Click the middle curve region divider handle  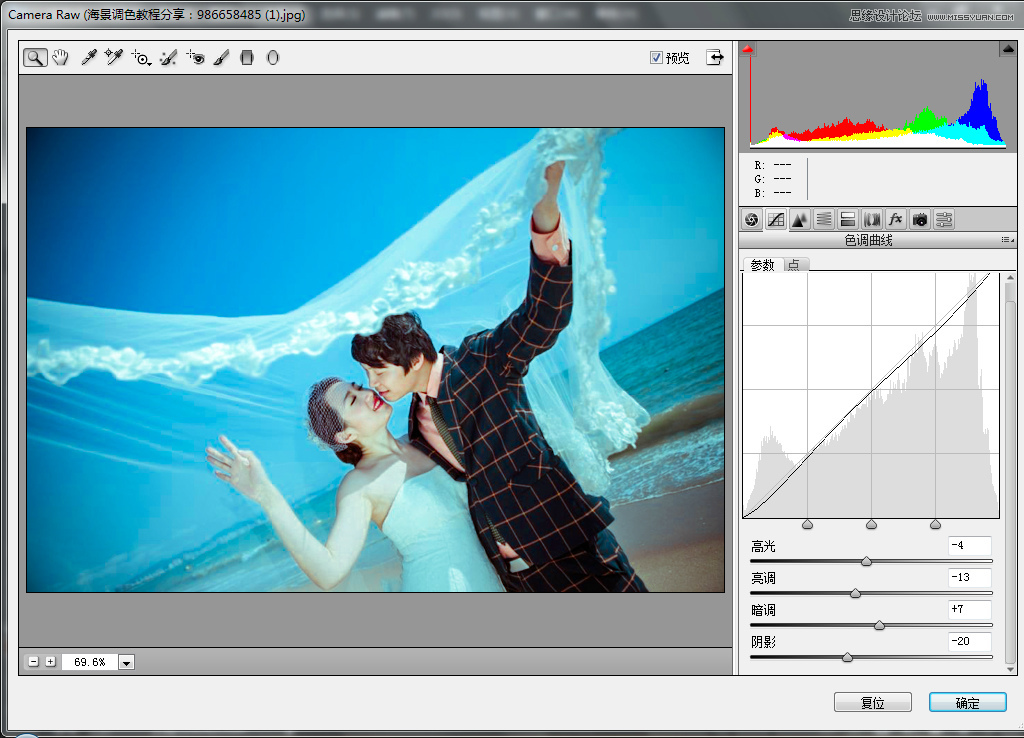point(871,524)
